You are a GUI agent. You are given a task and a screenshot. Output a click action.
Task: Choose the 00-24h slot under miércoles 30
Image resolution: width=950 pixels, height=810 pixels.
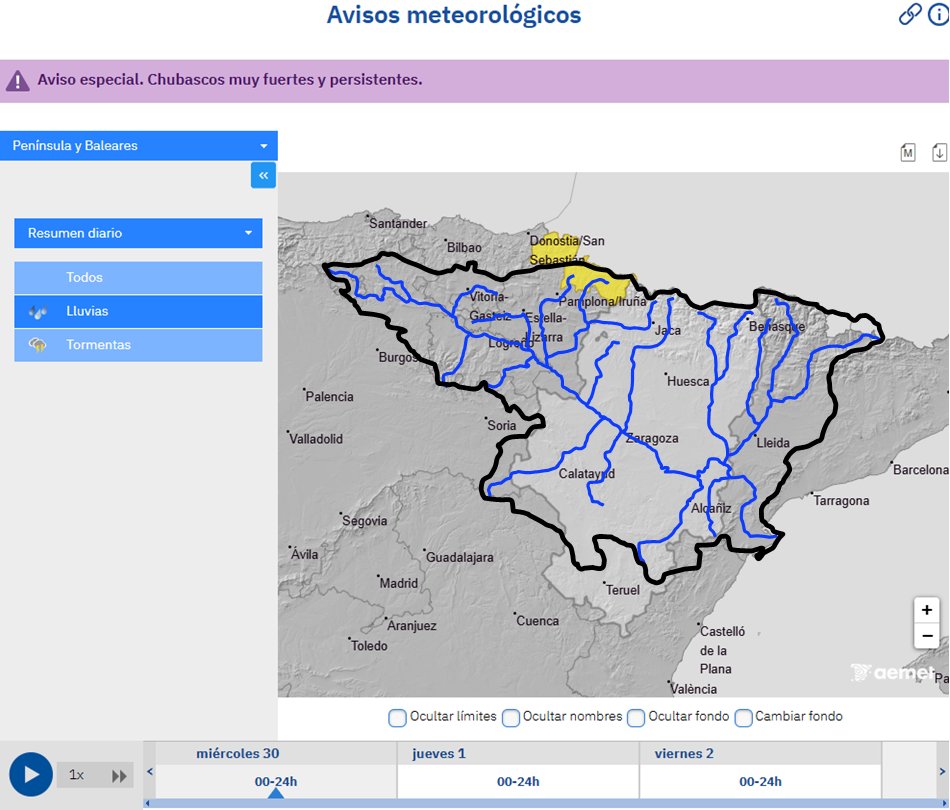276,782
